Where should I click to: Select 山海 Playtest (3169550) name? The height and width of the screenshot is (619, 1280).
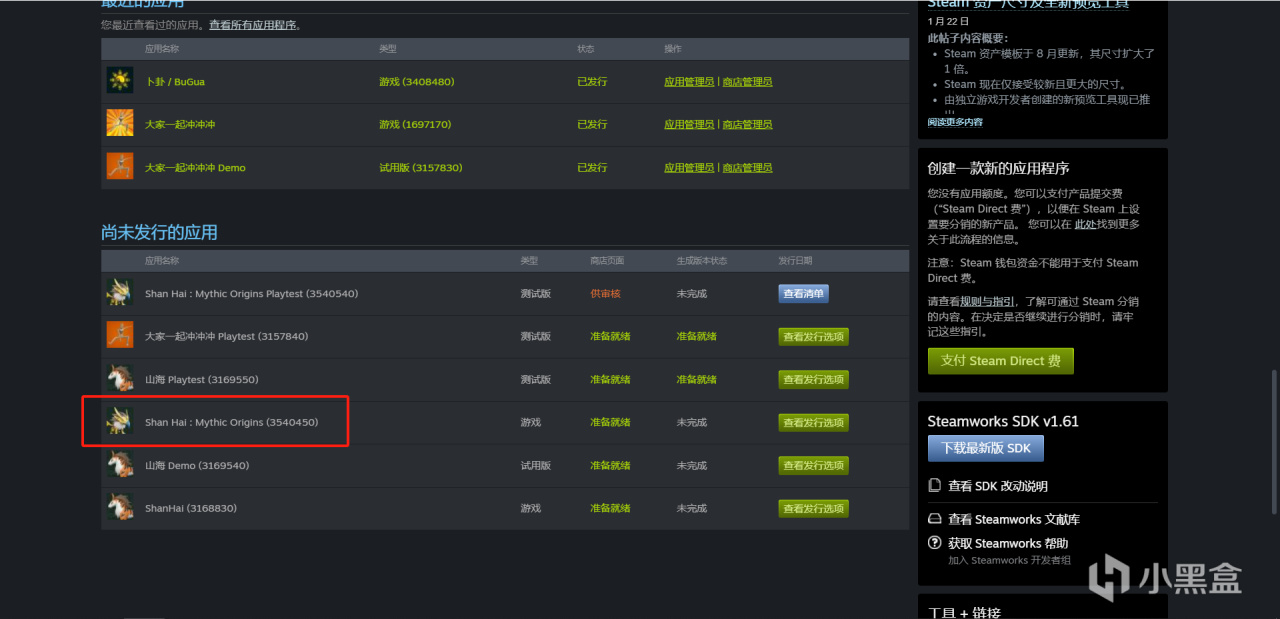202,380
